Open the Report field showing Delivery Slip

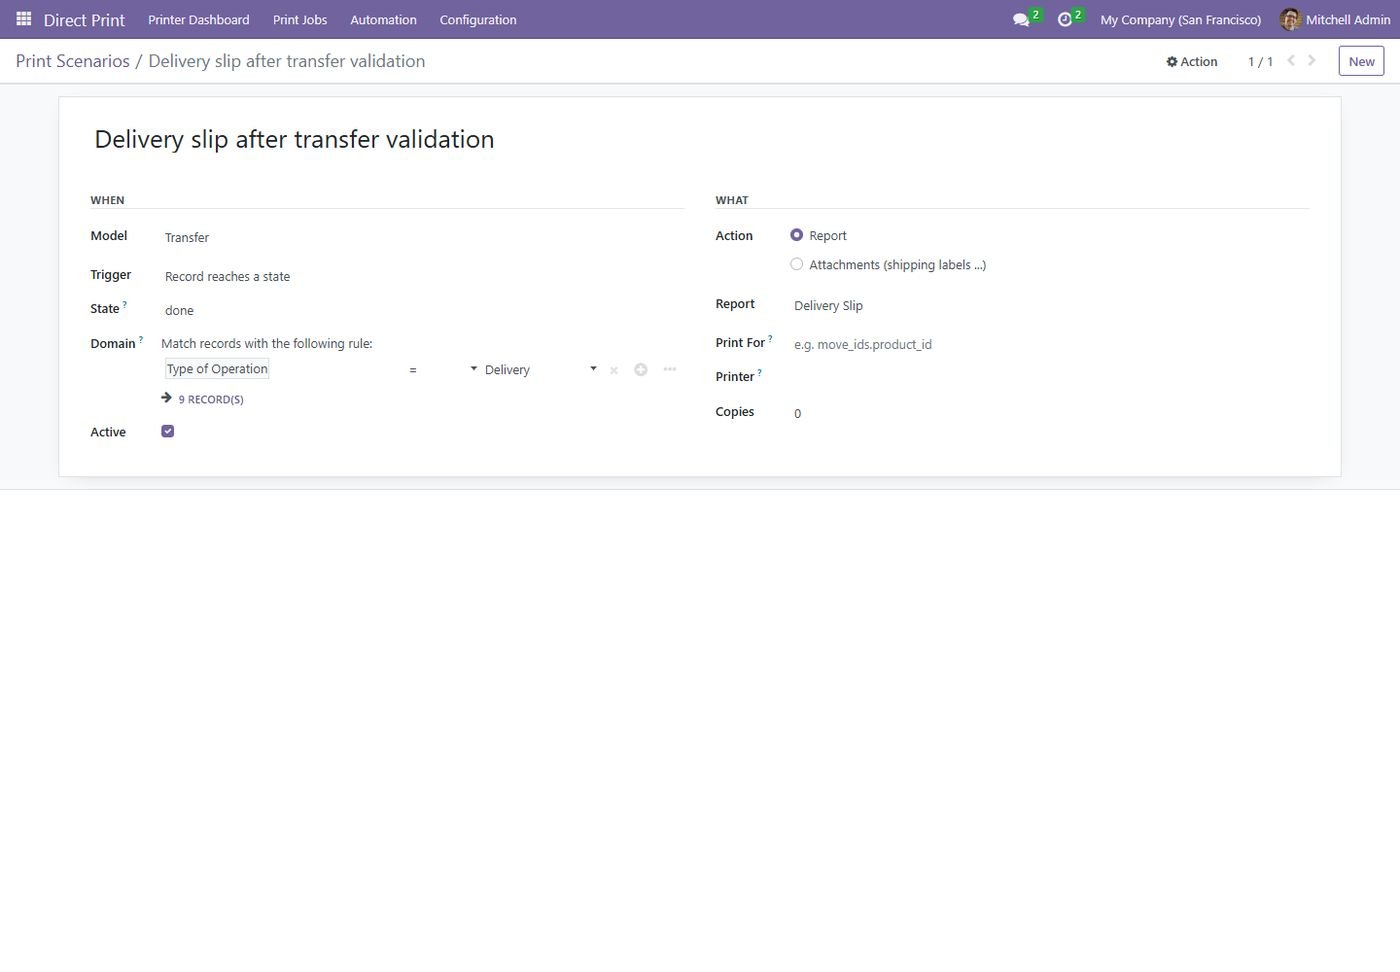pos(1049,305)
